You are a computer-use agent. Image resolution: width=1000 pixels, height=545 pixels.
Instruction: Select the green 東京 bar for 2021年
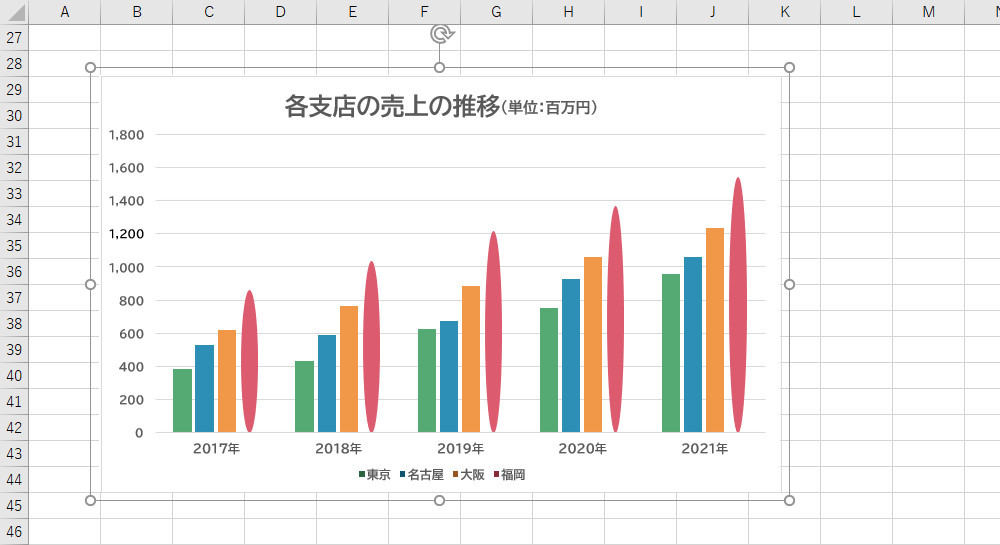click(x=671, y=353)
